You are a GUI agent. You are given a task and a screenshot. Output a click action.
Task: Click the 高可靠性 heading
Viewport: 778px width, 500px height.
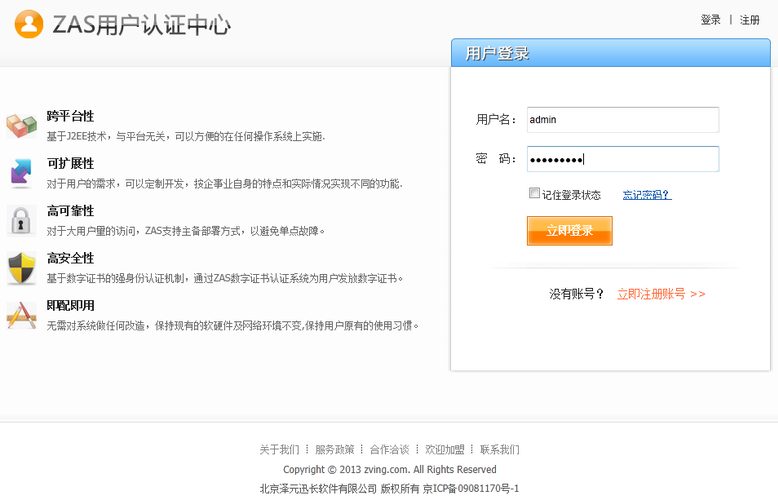[x=70, y=211]
